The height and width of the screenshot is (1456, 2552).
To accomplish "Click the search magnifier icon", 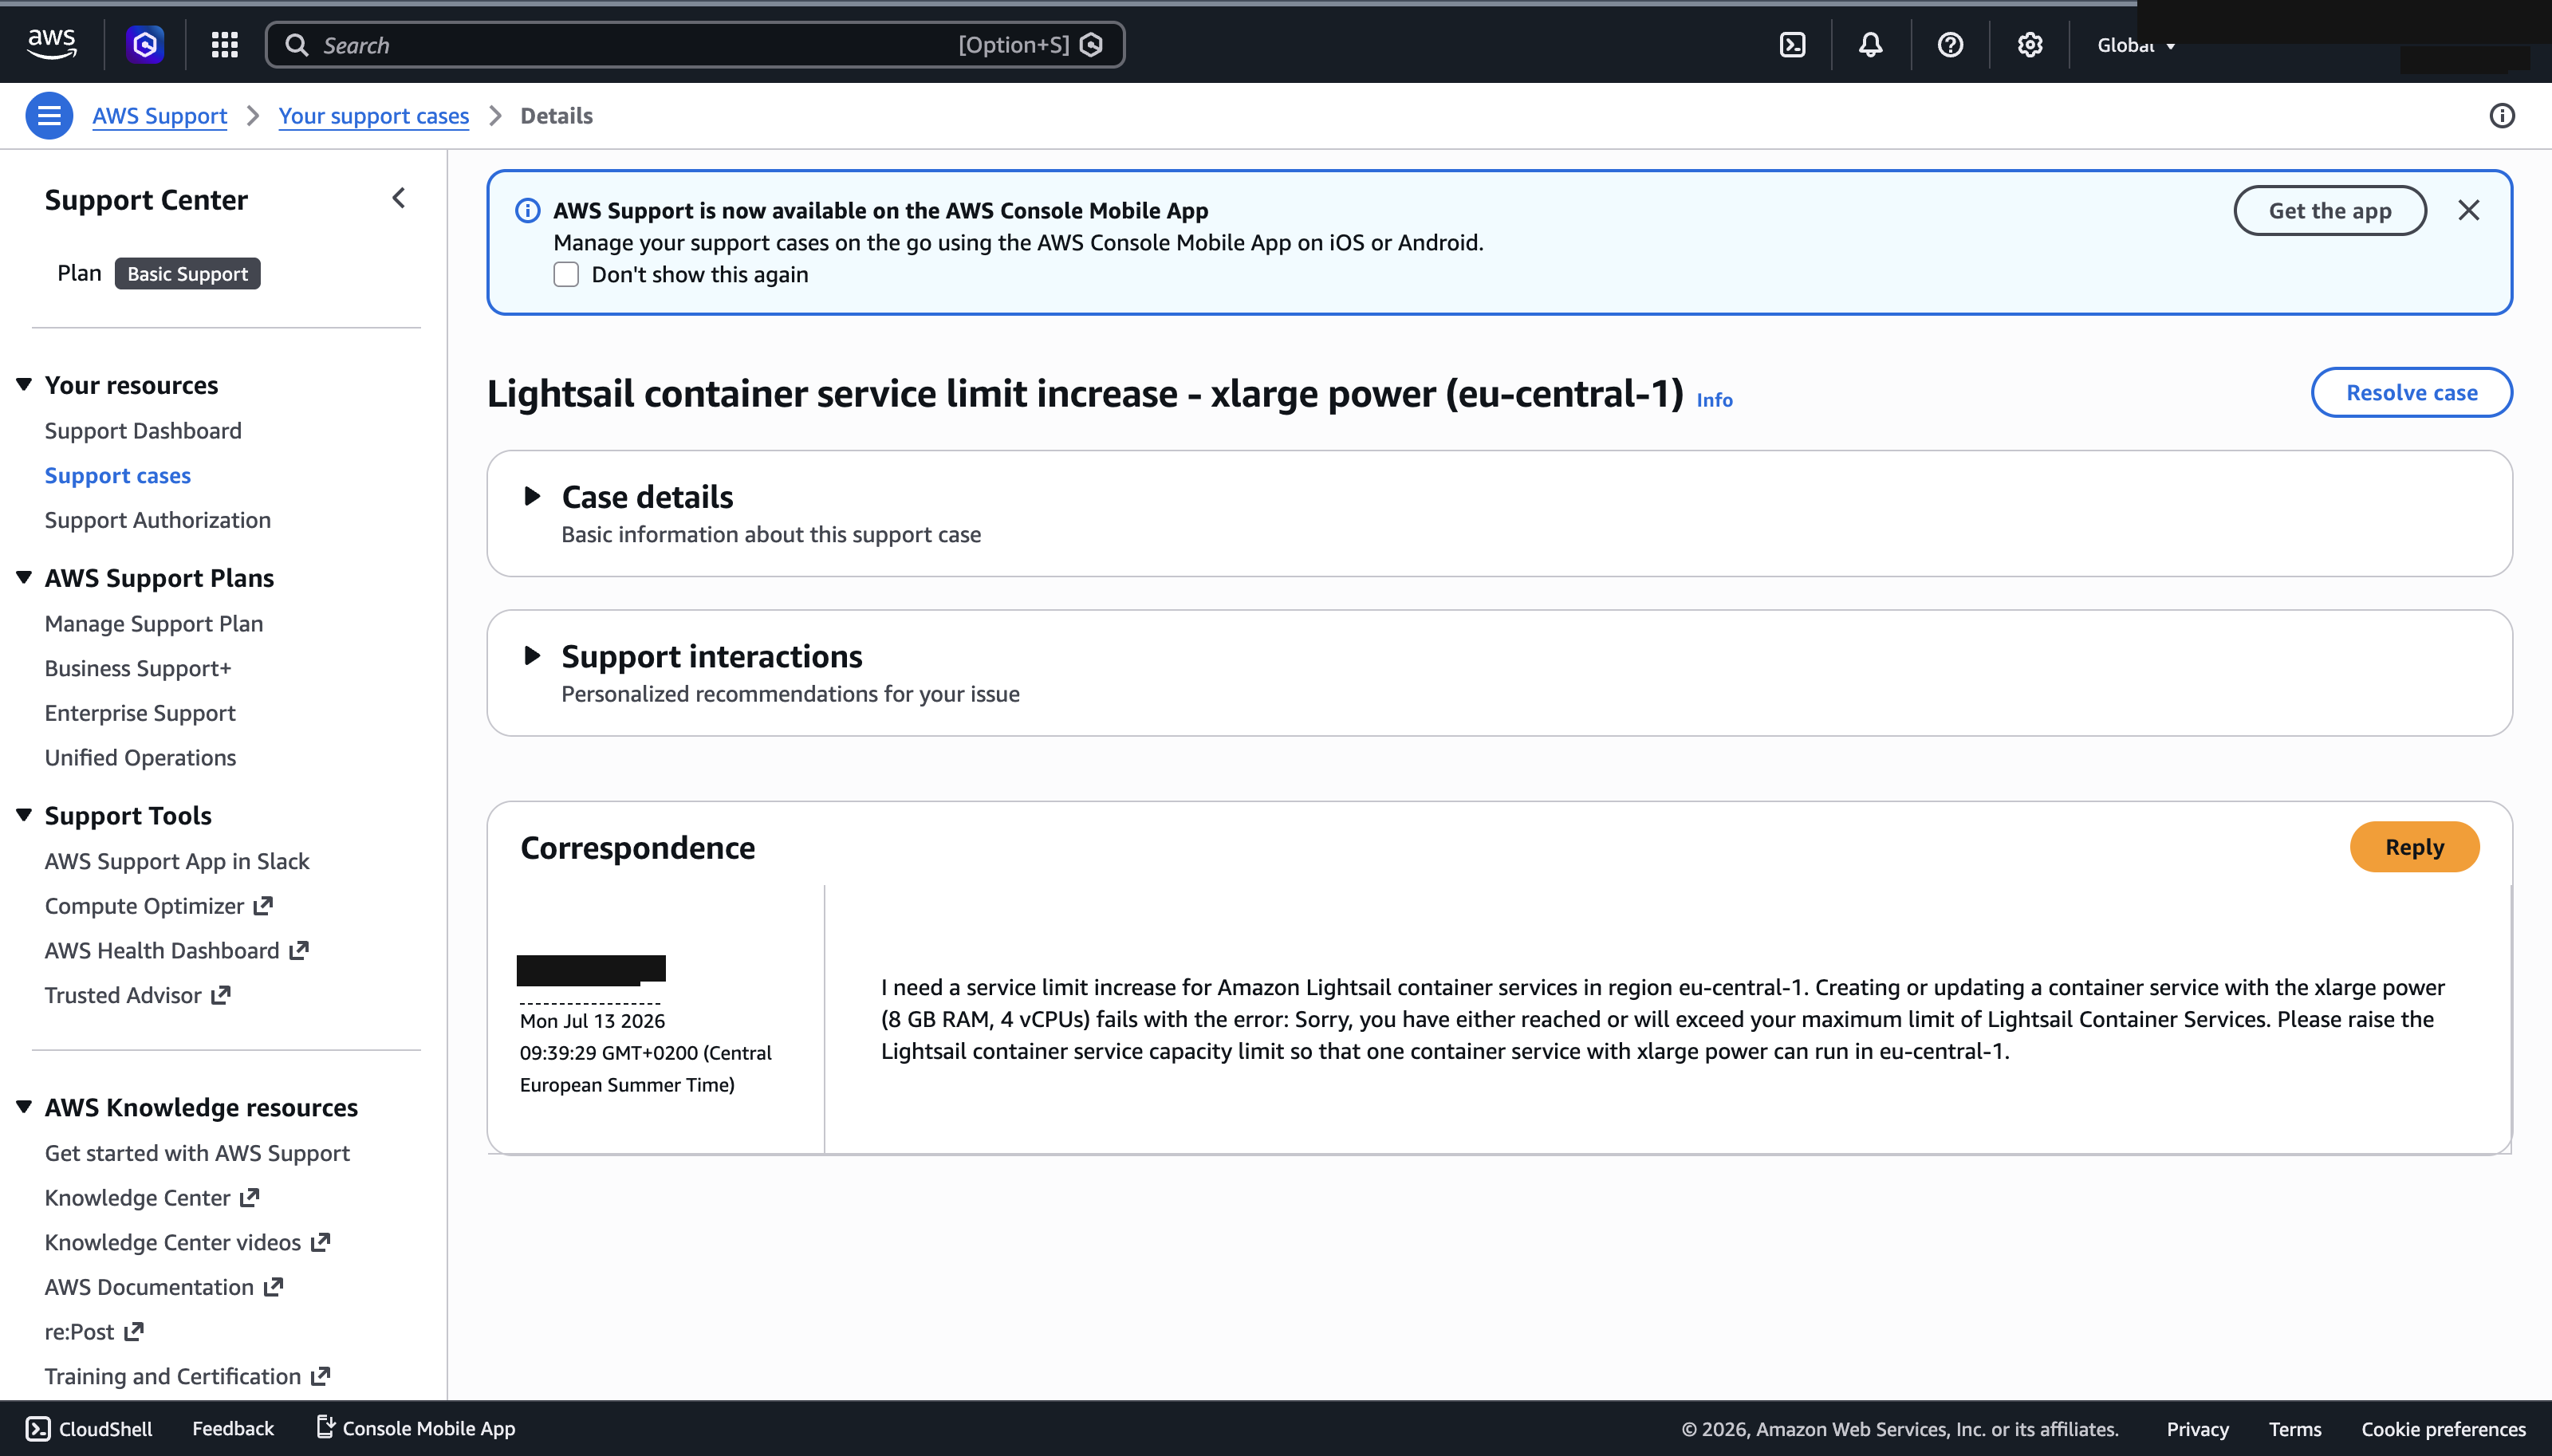I will click(297, 45).
